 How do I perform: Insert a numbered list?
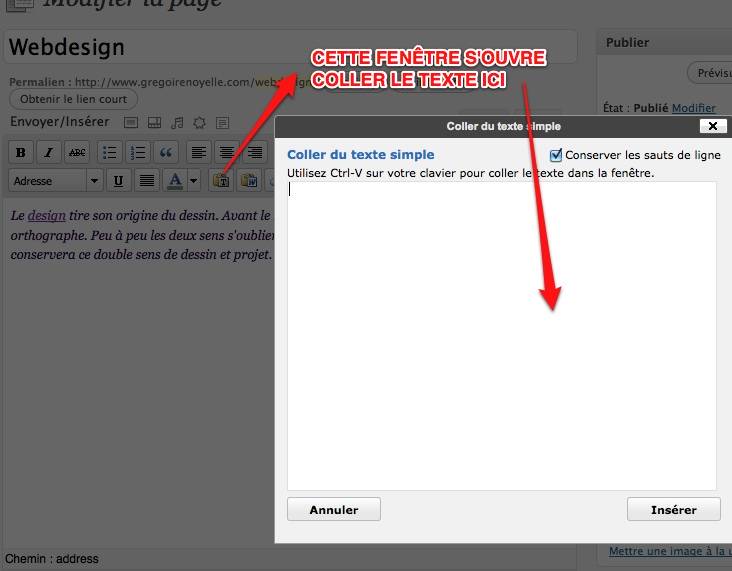pos(138,153)
